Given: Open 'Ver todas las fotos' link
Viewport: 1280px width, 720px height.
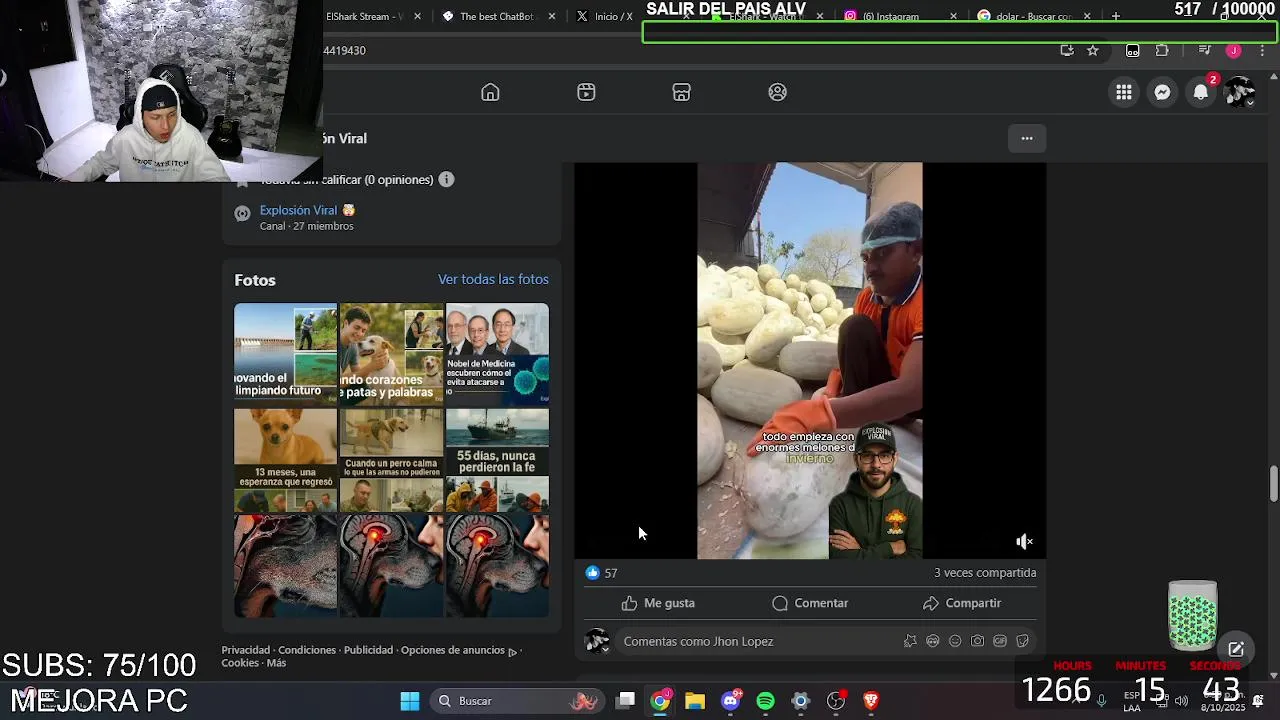Looking at the screenshot, I should click(x=493, y=279).
